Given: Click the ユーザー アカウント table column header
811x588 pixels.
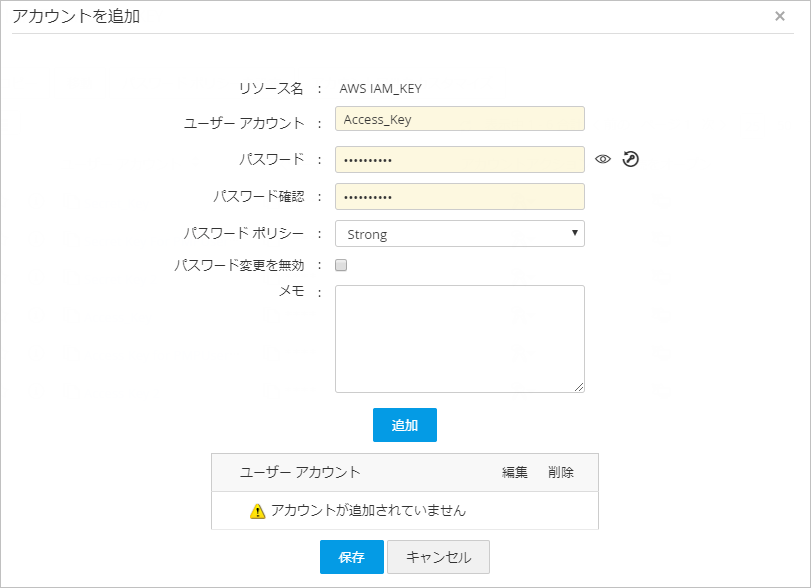Looking at the screenshot, I should [300, 472].
